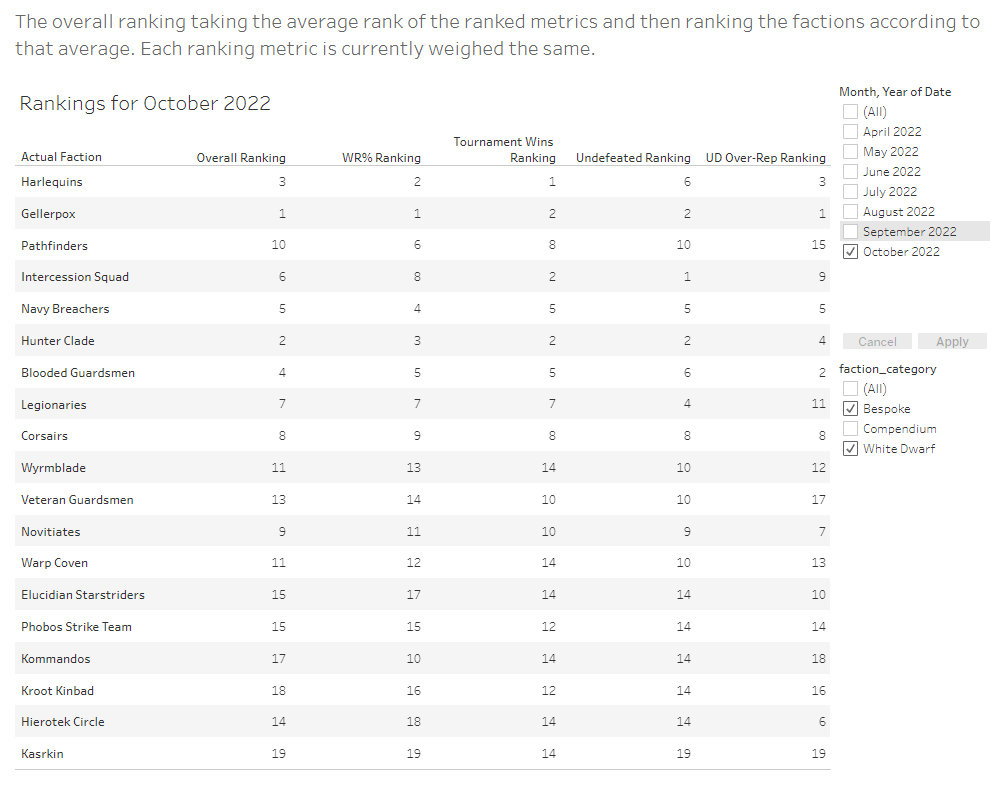Click the UD Over-Rep Ranking header
Viewport: 997px width, 785px height.
coord(765,158)
